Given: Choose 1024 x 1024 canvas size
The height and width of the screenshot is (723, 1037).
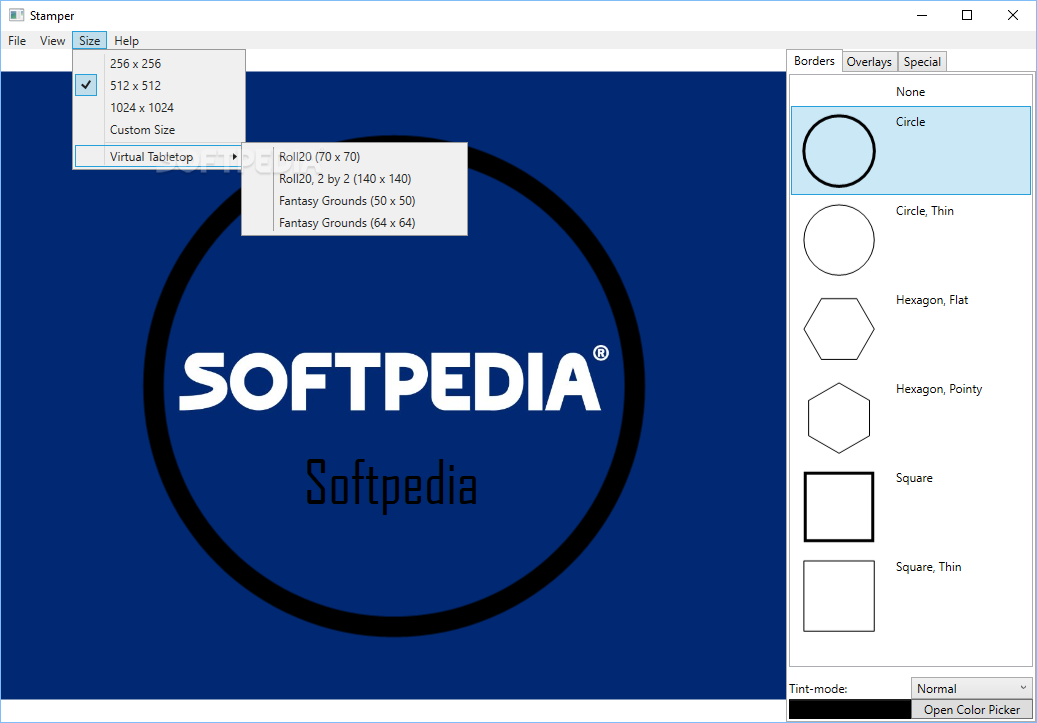Looking at the screenshot, I should pos(159,107).
